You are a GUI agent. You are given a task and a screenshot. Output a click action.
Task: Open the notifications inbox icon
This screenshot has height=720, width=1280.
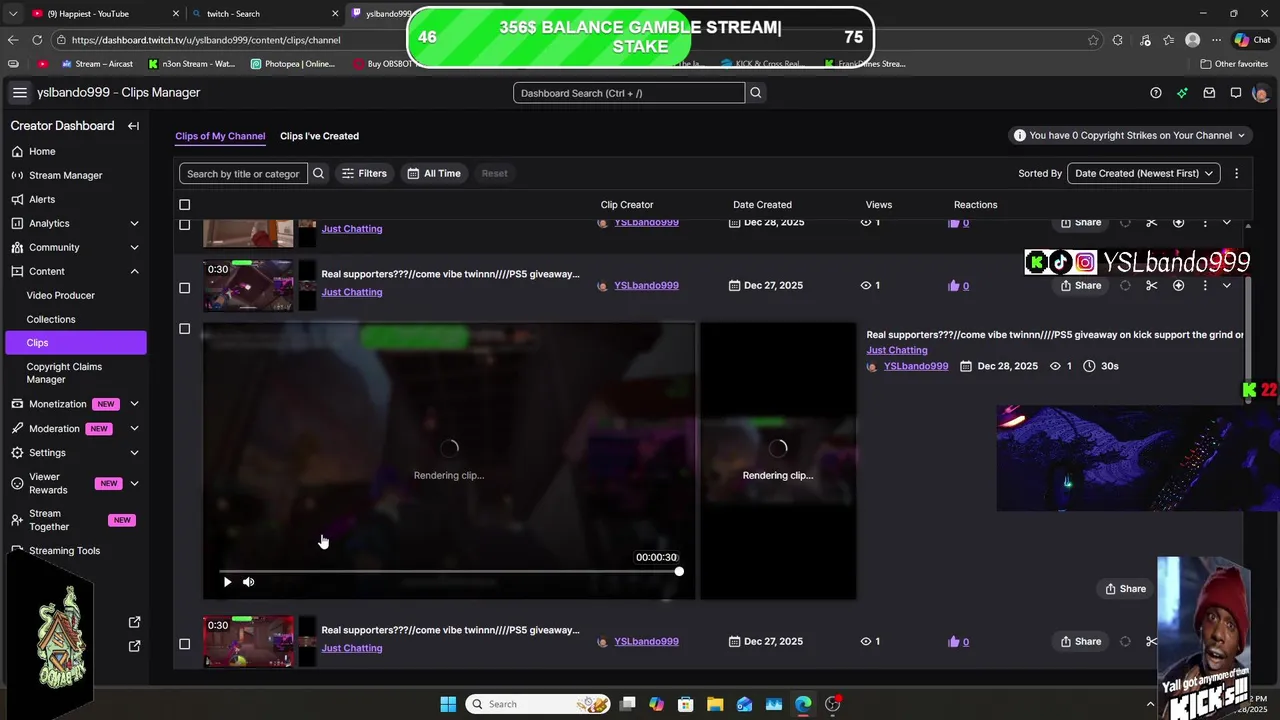pyautogui.click(x=1209, y=93)
